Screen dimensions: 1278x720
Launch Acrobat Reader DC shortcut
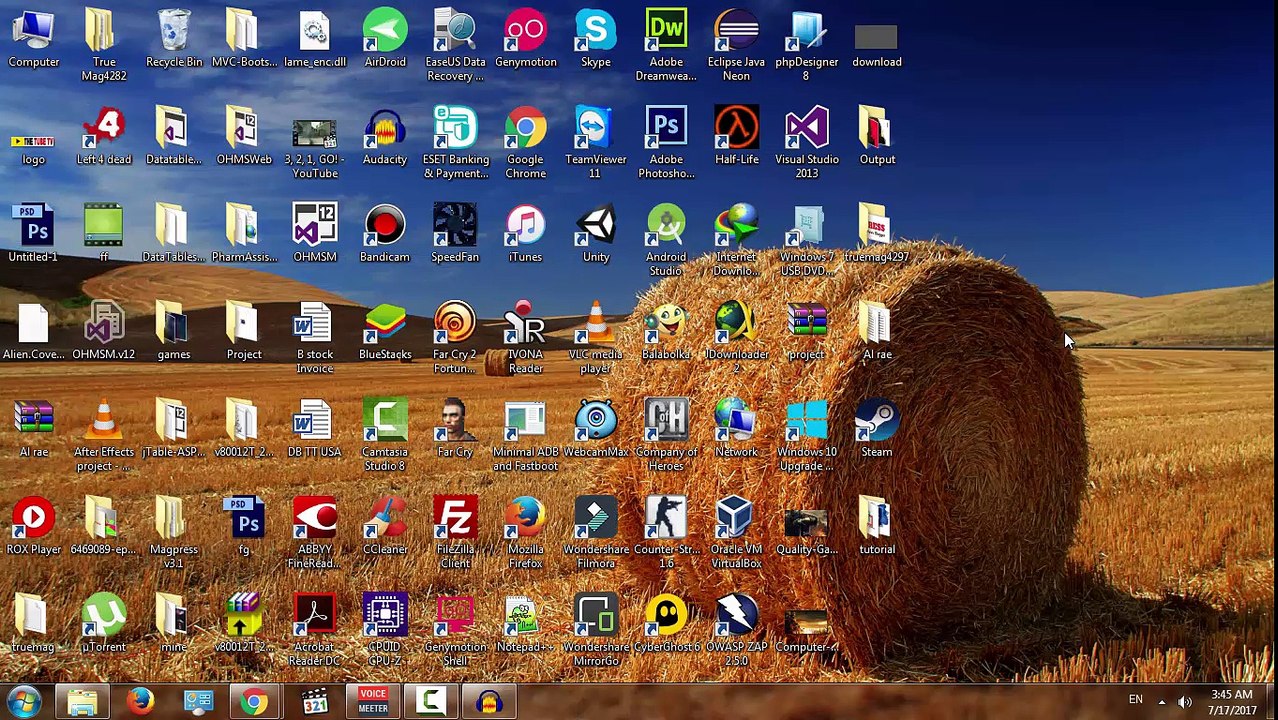click(314, 631)
